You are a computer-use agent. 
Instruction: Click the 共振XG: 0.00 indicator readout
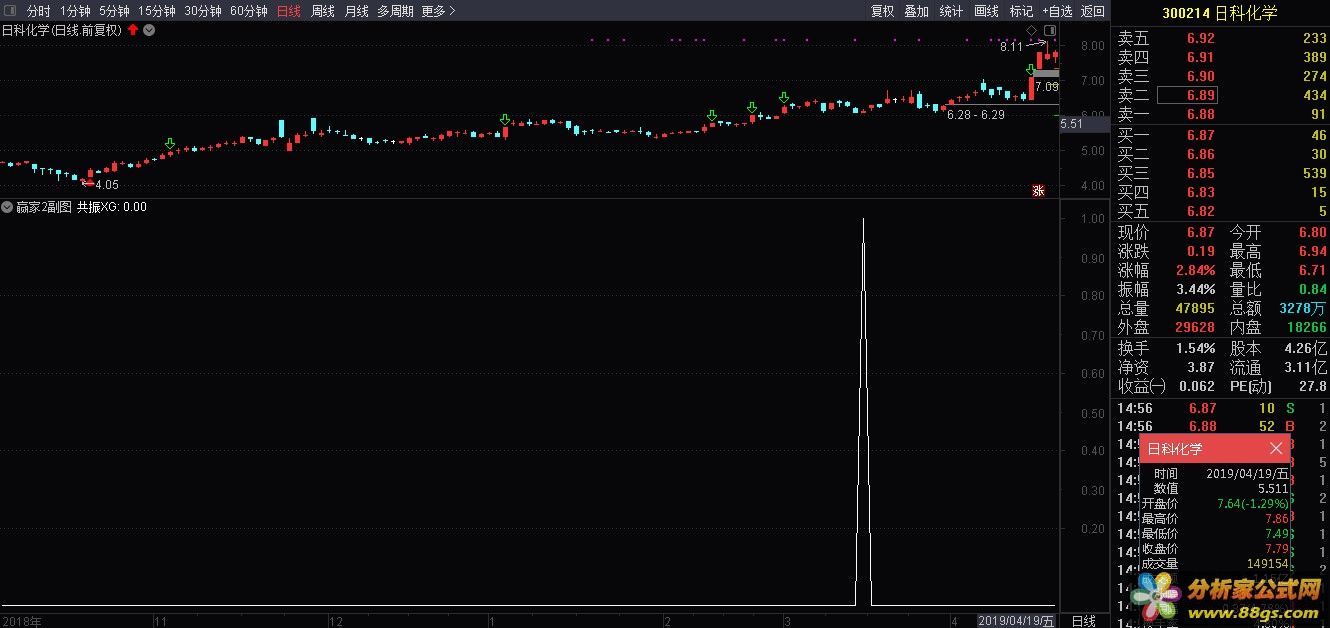click(112, 207)
